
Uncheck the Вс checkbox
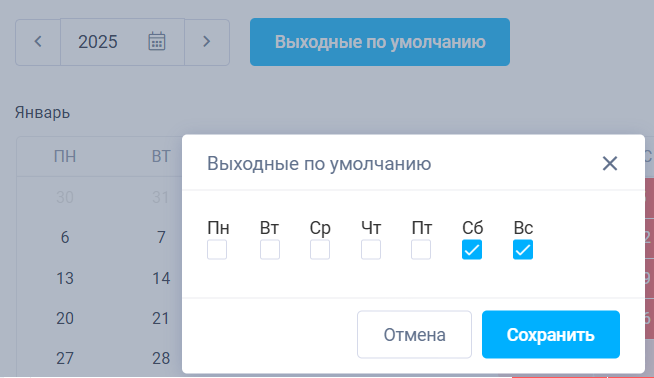[523, 249]
